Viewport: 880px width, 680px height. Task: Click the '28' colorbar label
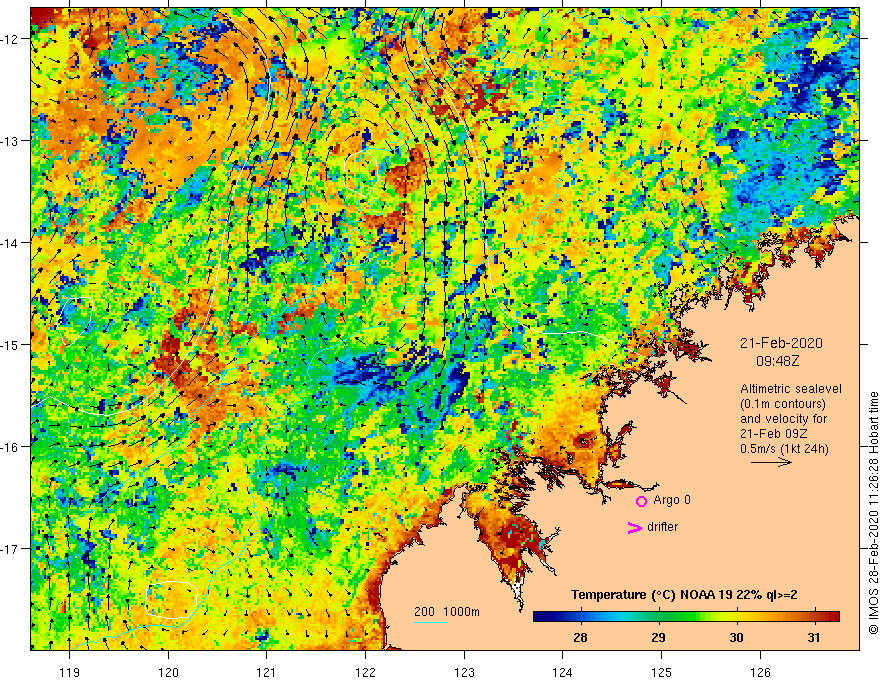click(580, 637)
